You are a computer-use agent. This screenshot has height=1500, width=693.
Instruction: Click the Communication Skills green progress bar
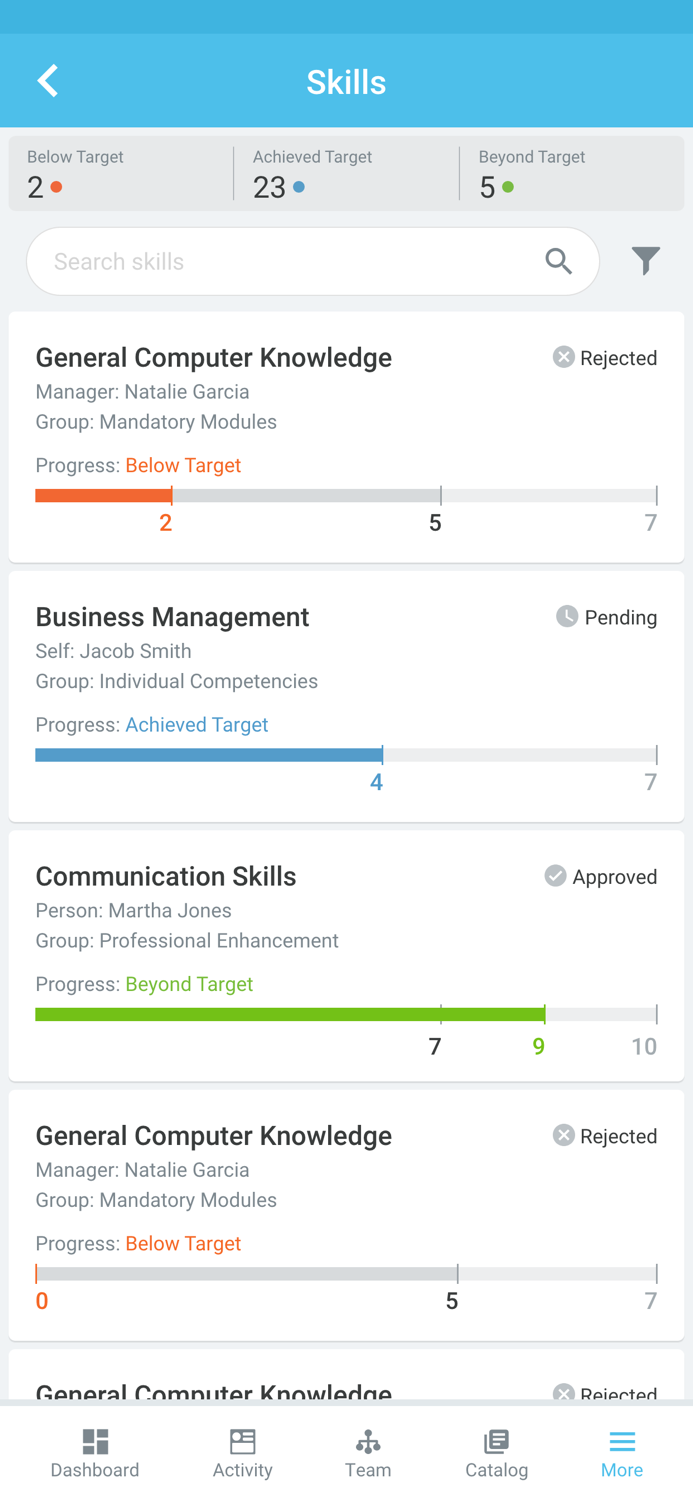point(290,1014)
